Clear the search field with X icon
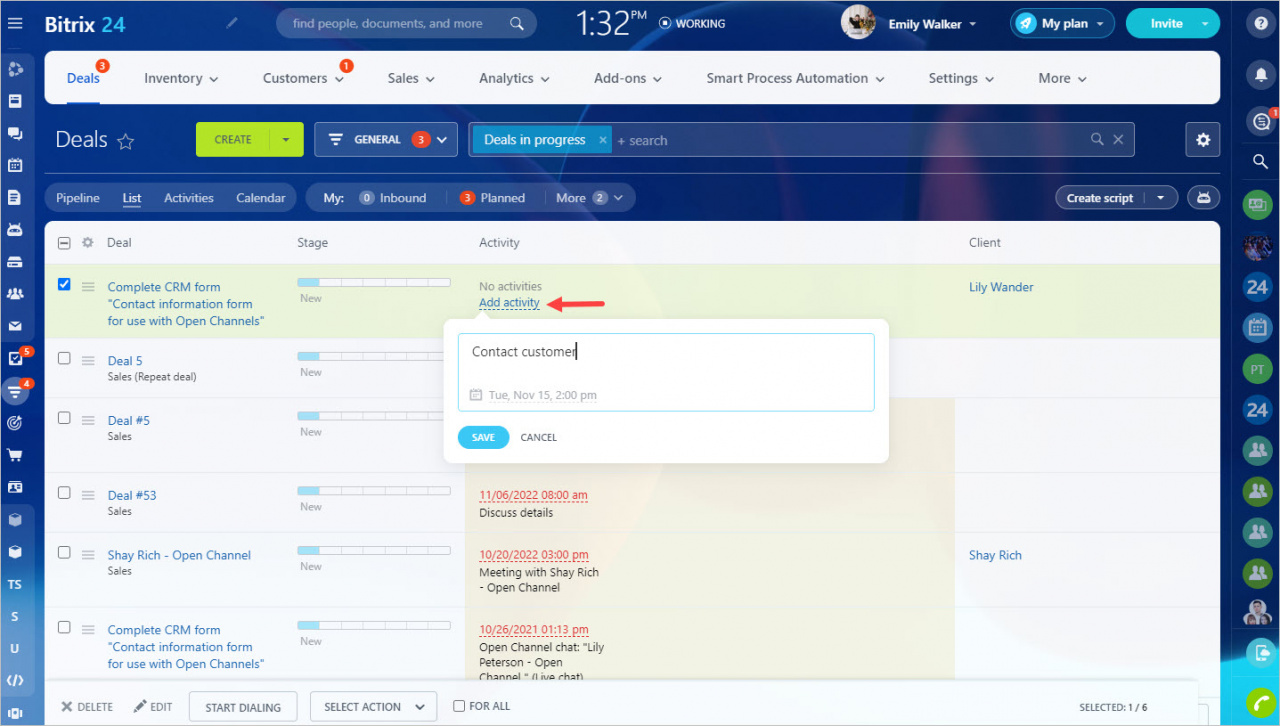 pos(1119,140)
